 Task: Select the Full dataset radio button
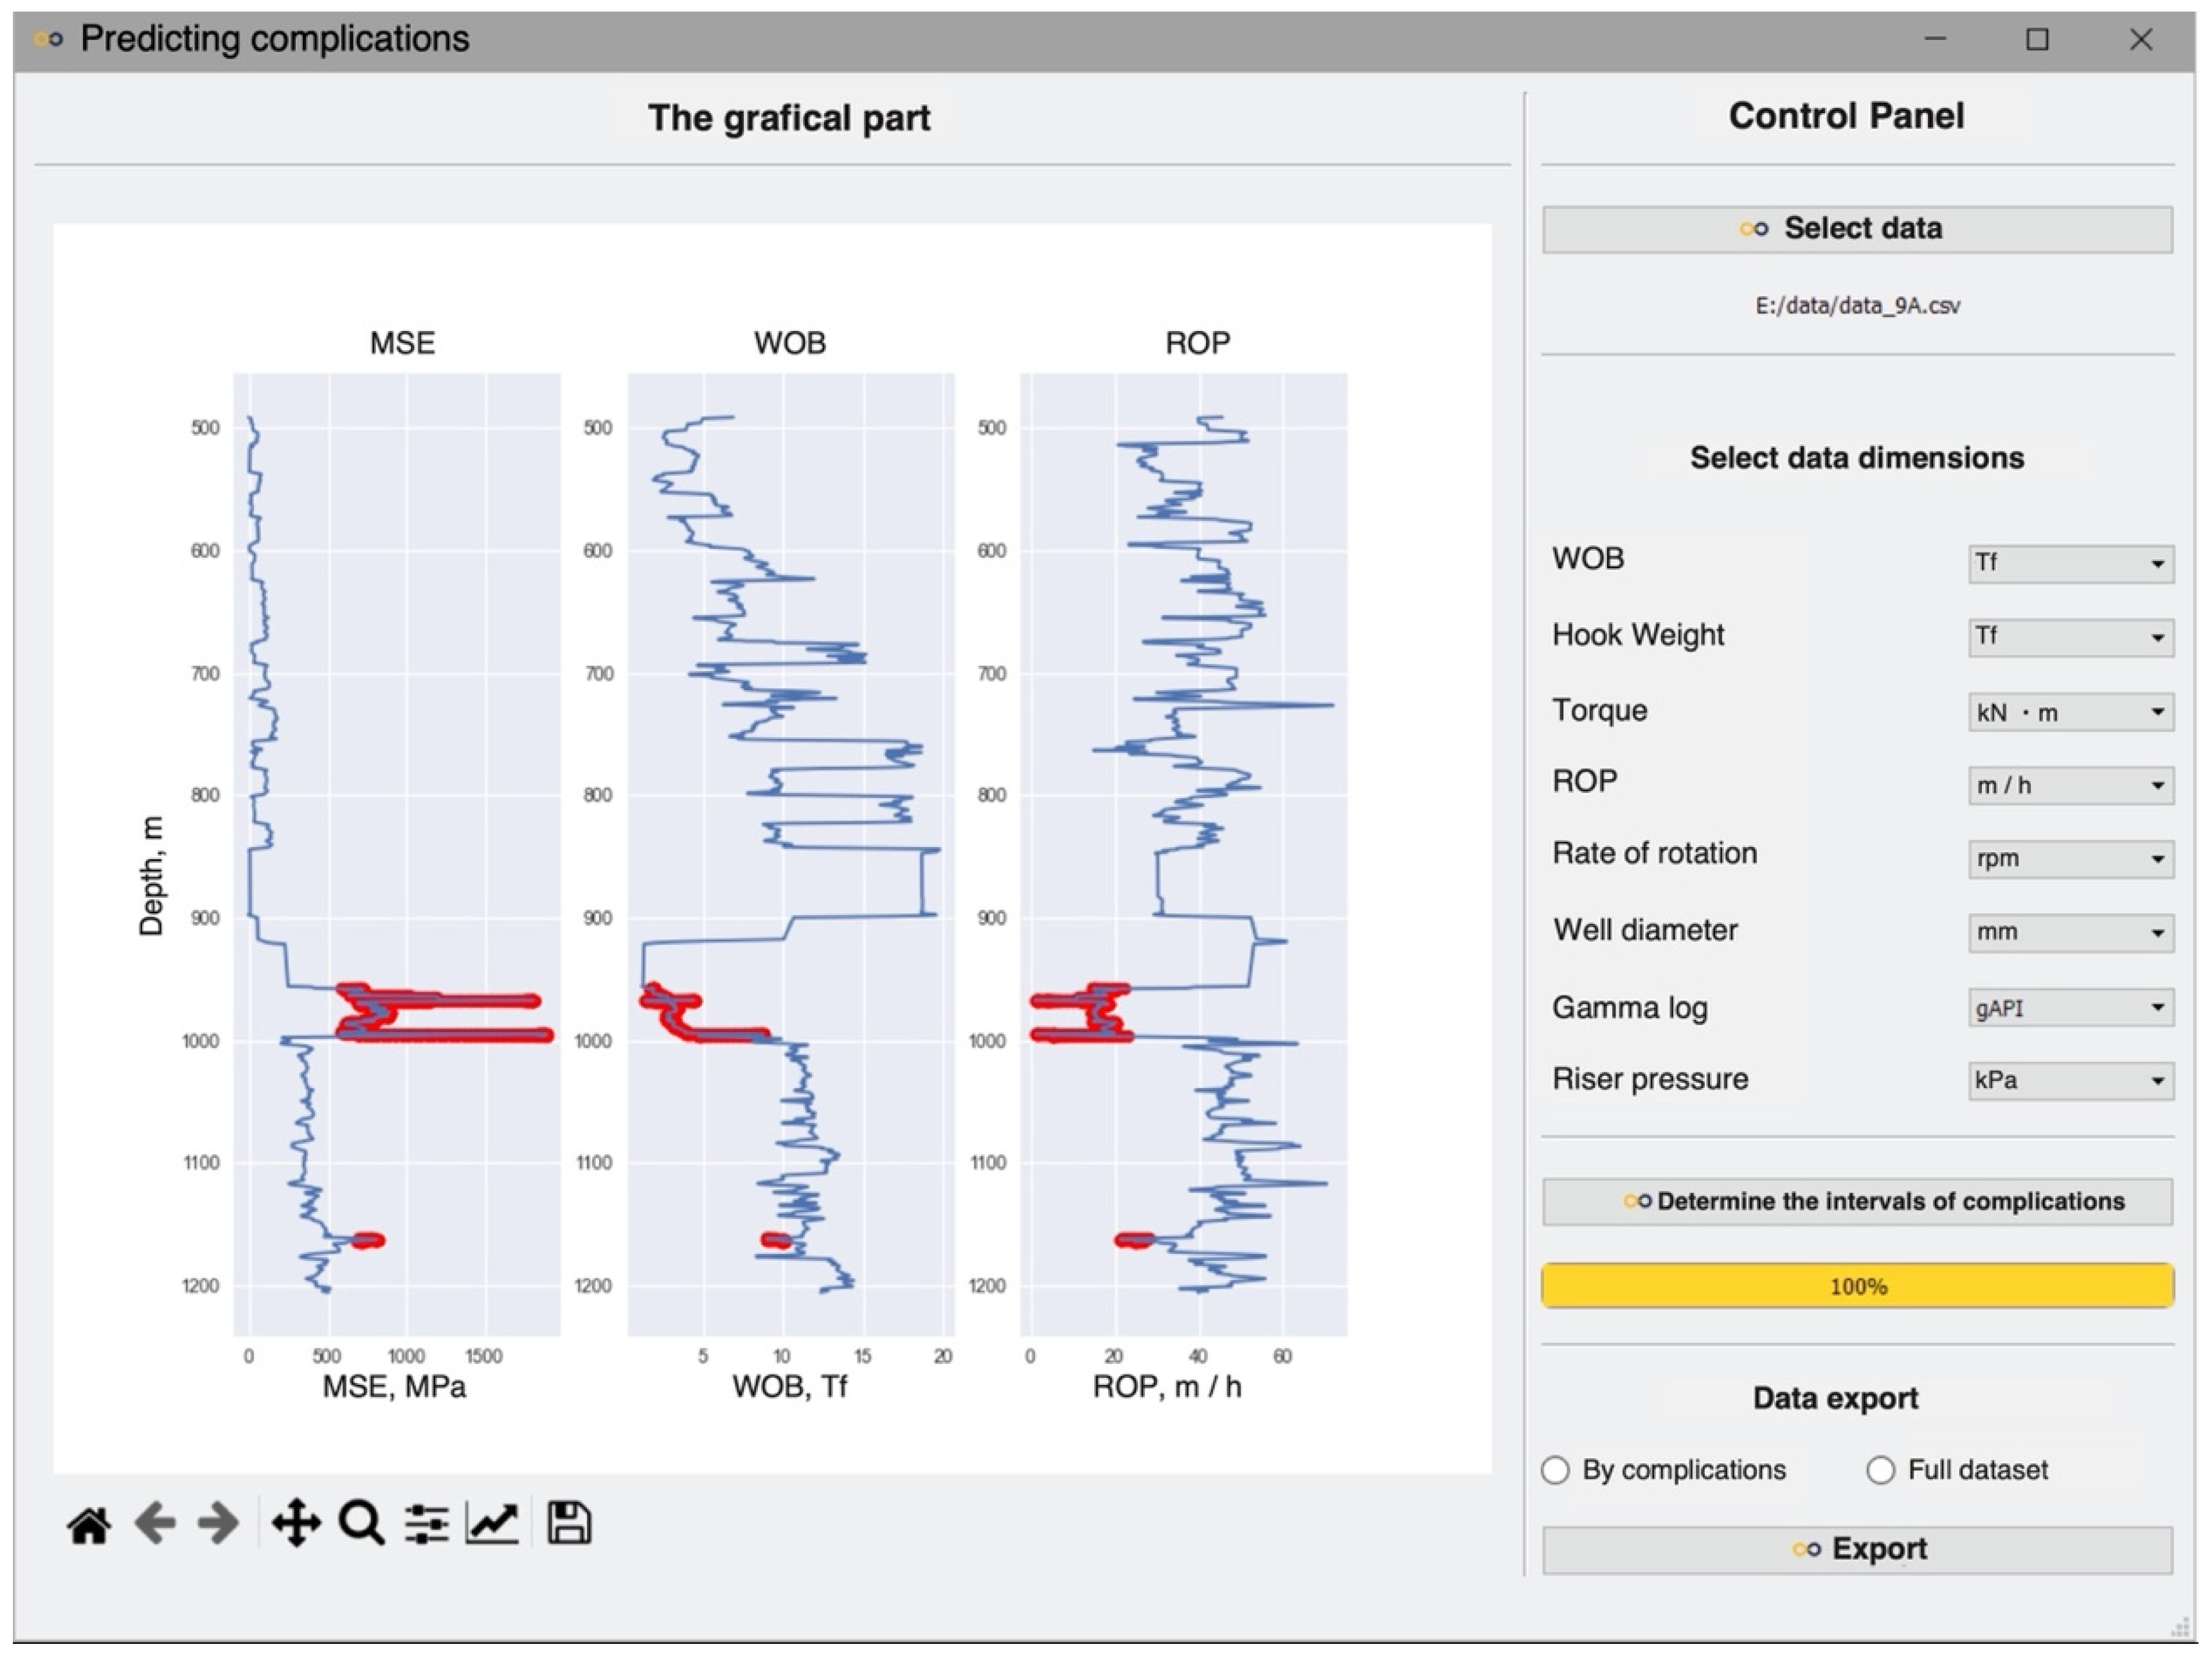click(1881, 1471)
